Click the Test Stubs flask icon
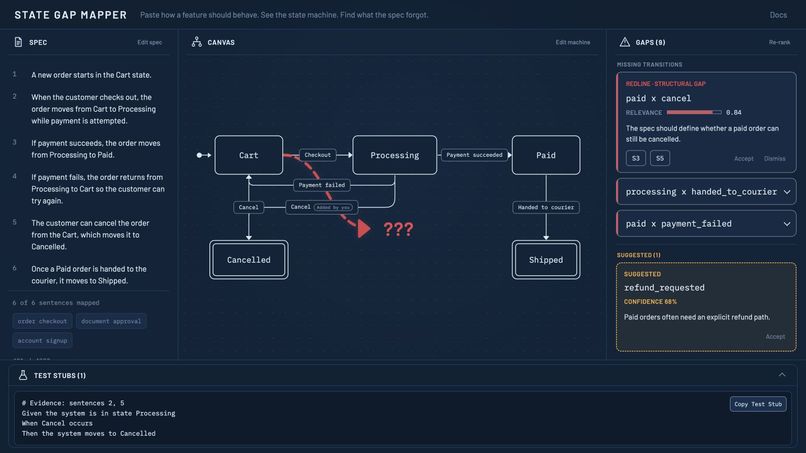Viewport: 806px width, 453px height. (23, 375)
